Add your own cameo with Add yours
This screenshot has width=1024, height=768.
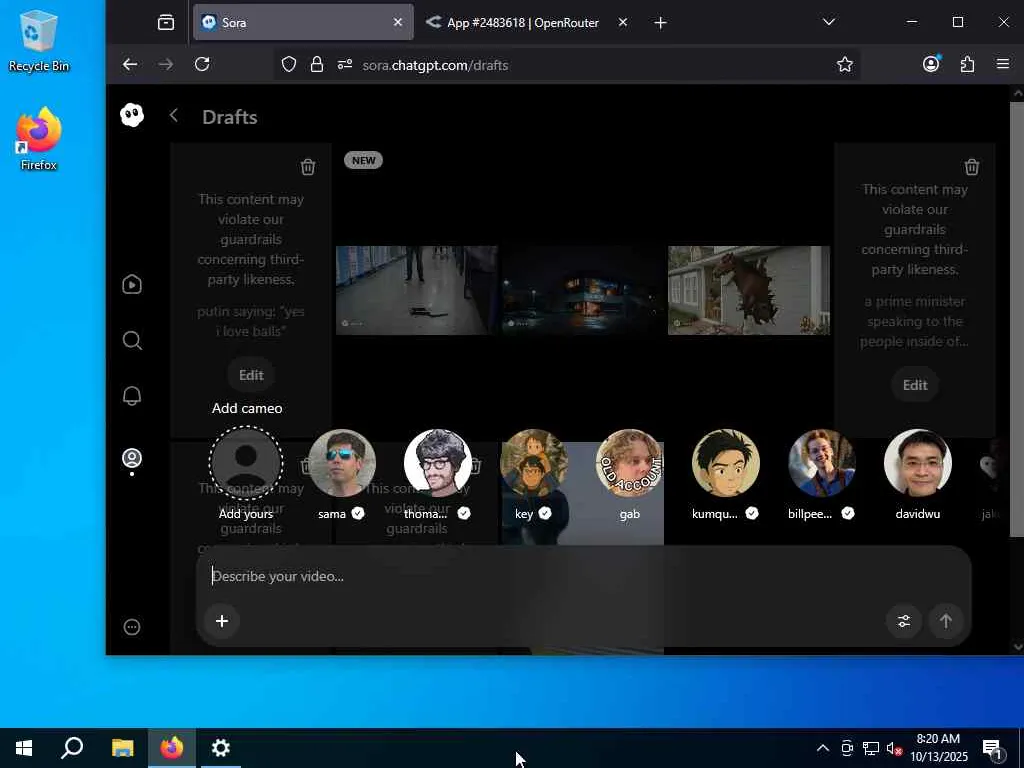(x=246, y=463)
